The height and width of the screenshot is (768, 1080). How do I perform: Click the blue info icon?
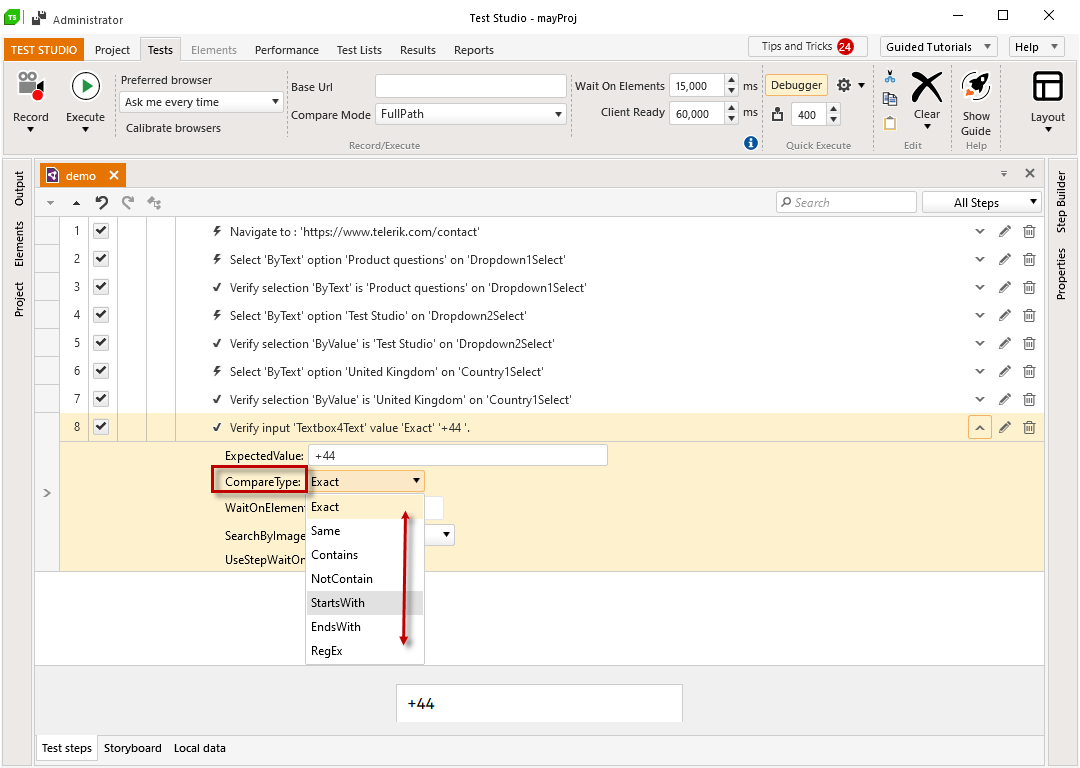(751, 143)
